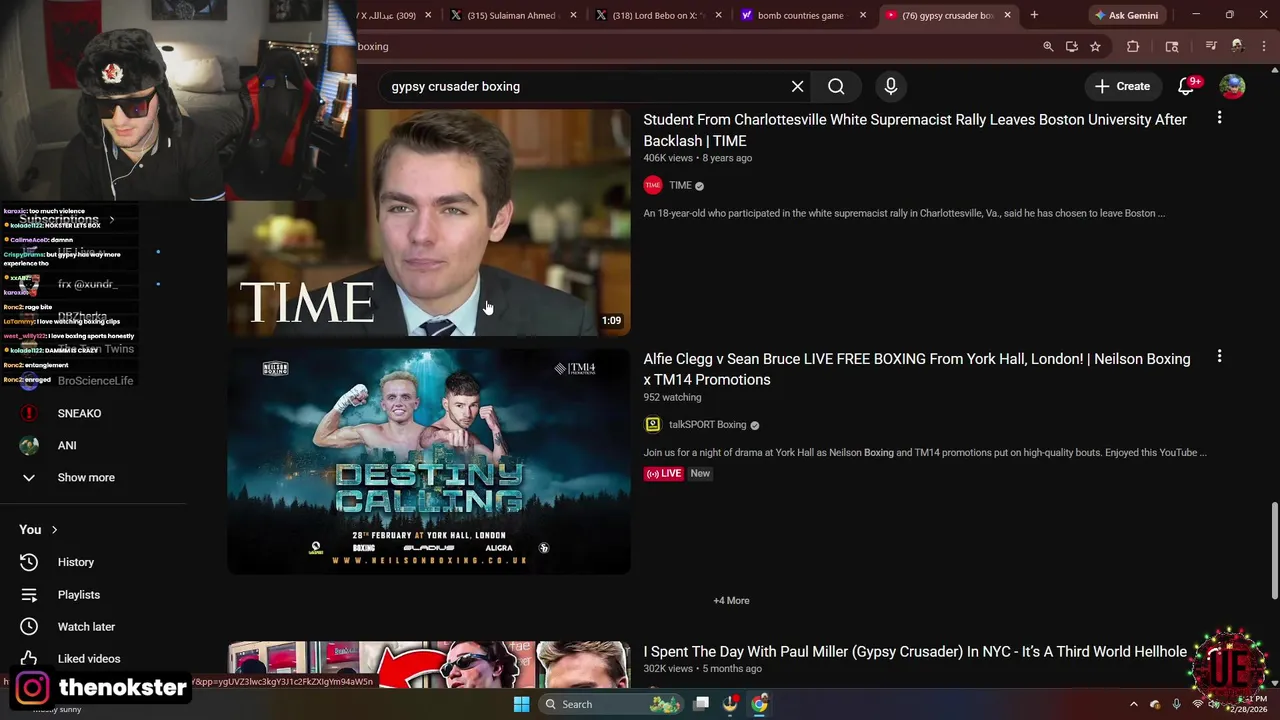The width and height of the screenshot is (1280, 720).
Task: Click the LIVE badge on Alfie Clegg result
Action: coord(664,473)
